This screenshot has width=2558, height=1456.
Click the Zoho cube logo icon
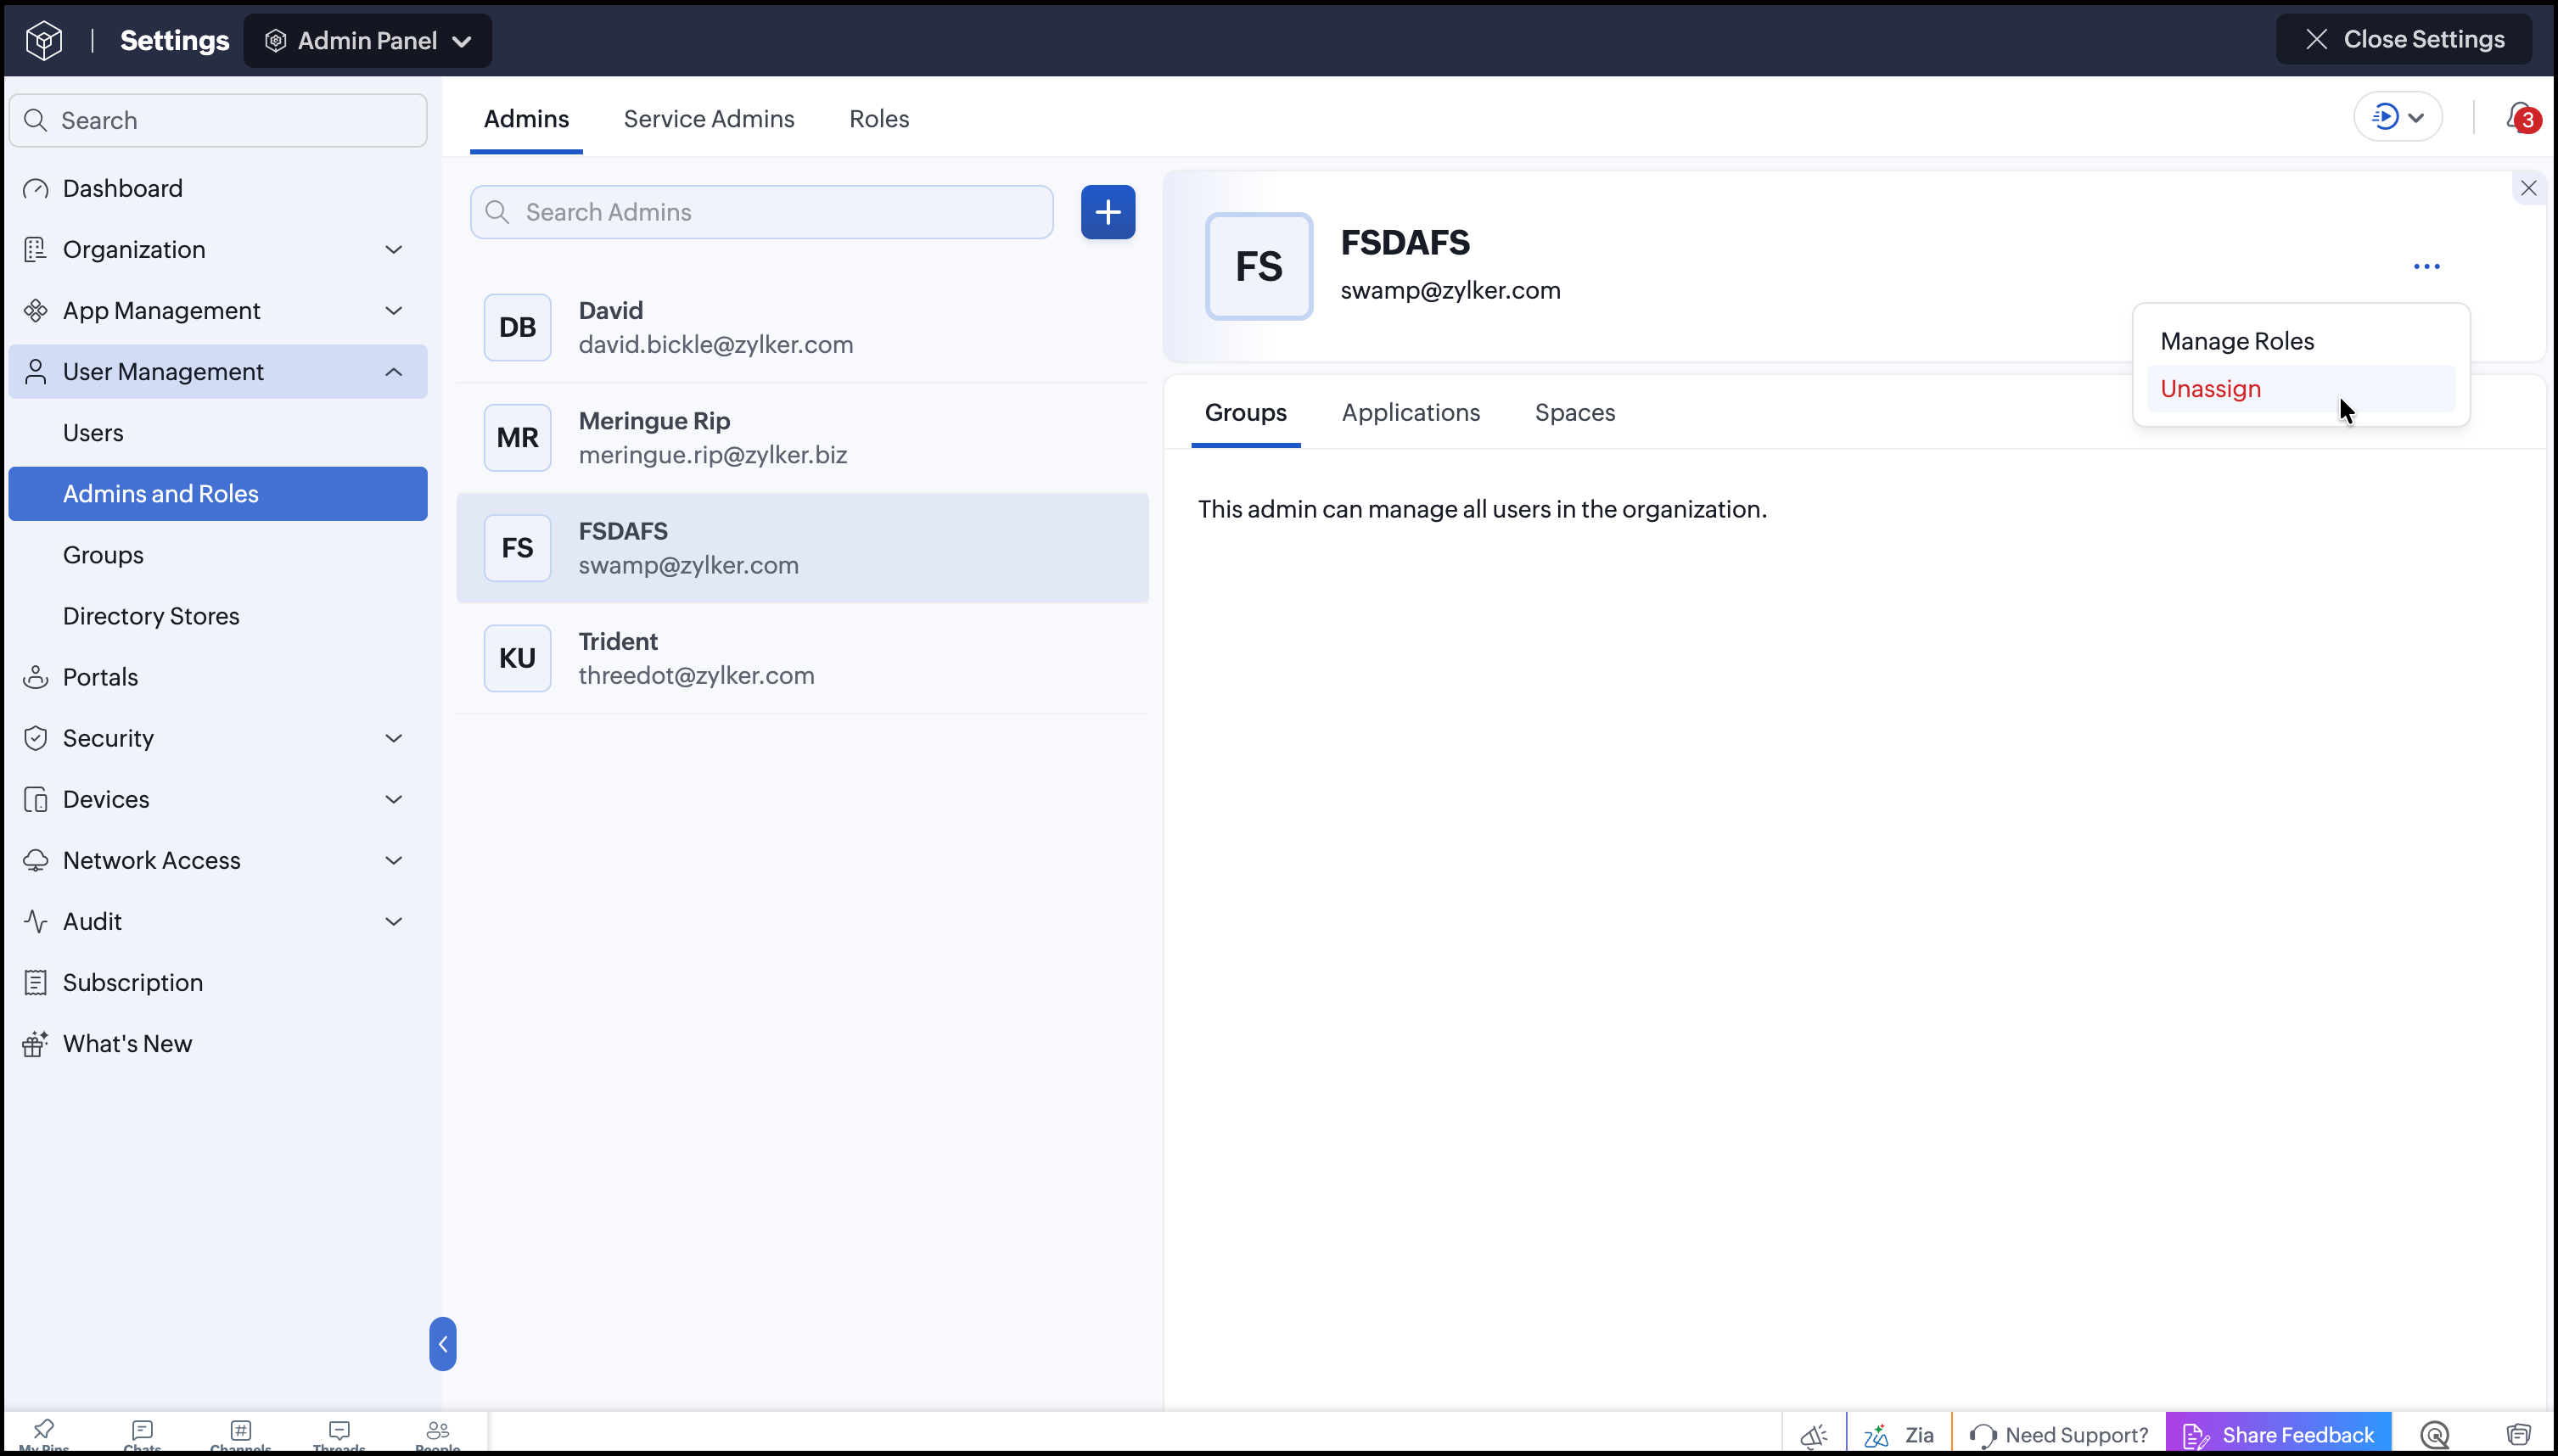44,40
